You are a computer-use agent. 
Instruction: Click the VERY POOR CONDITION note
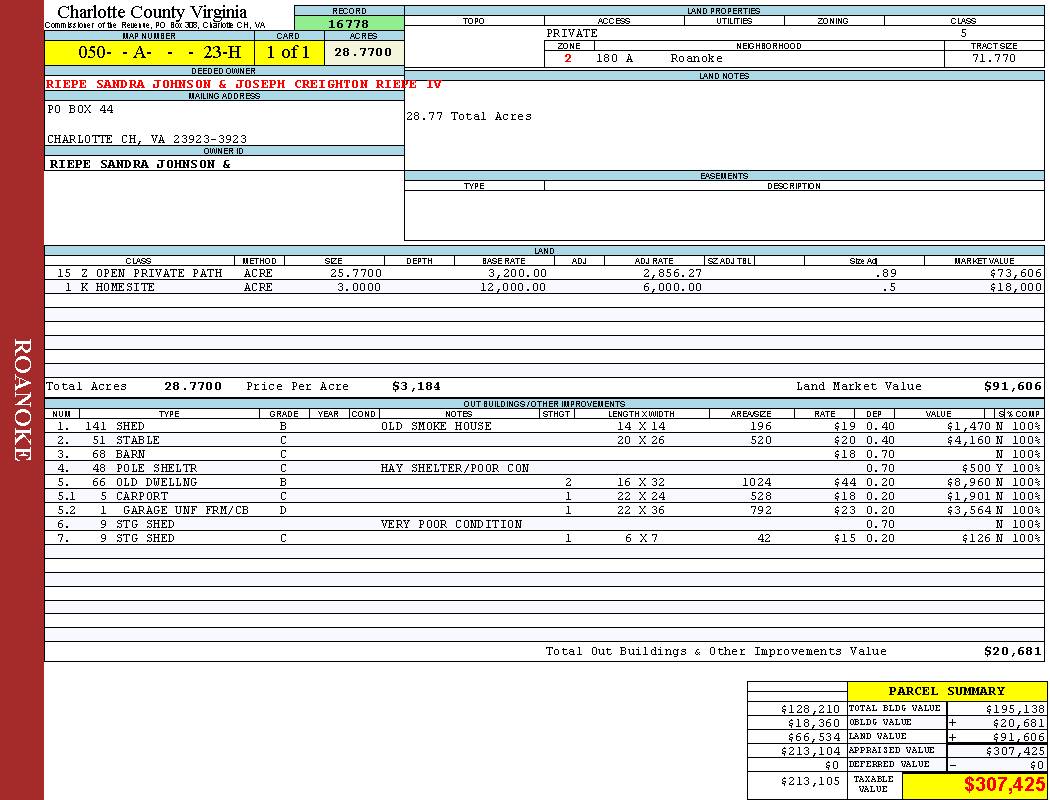(451, 524)
